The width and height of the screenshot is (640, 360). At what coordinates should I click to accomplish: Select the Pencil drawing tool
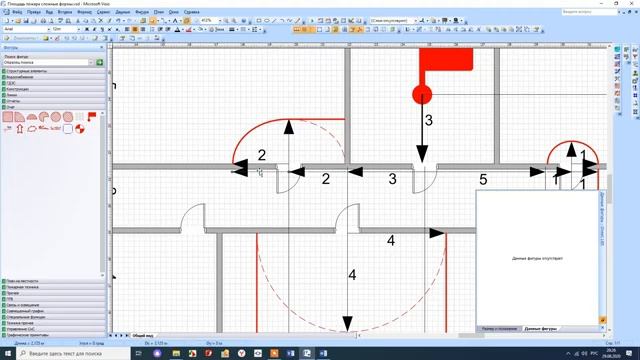point(297,20)
